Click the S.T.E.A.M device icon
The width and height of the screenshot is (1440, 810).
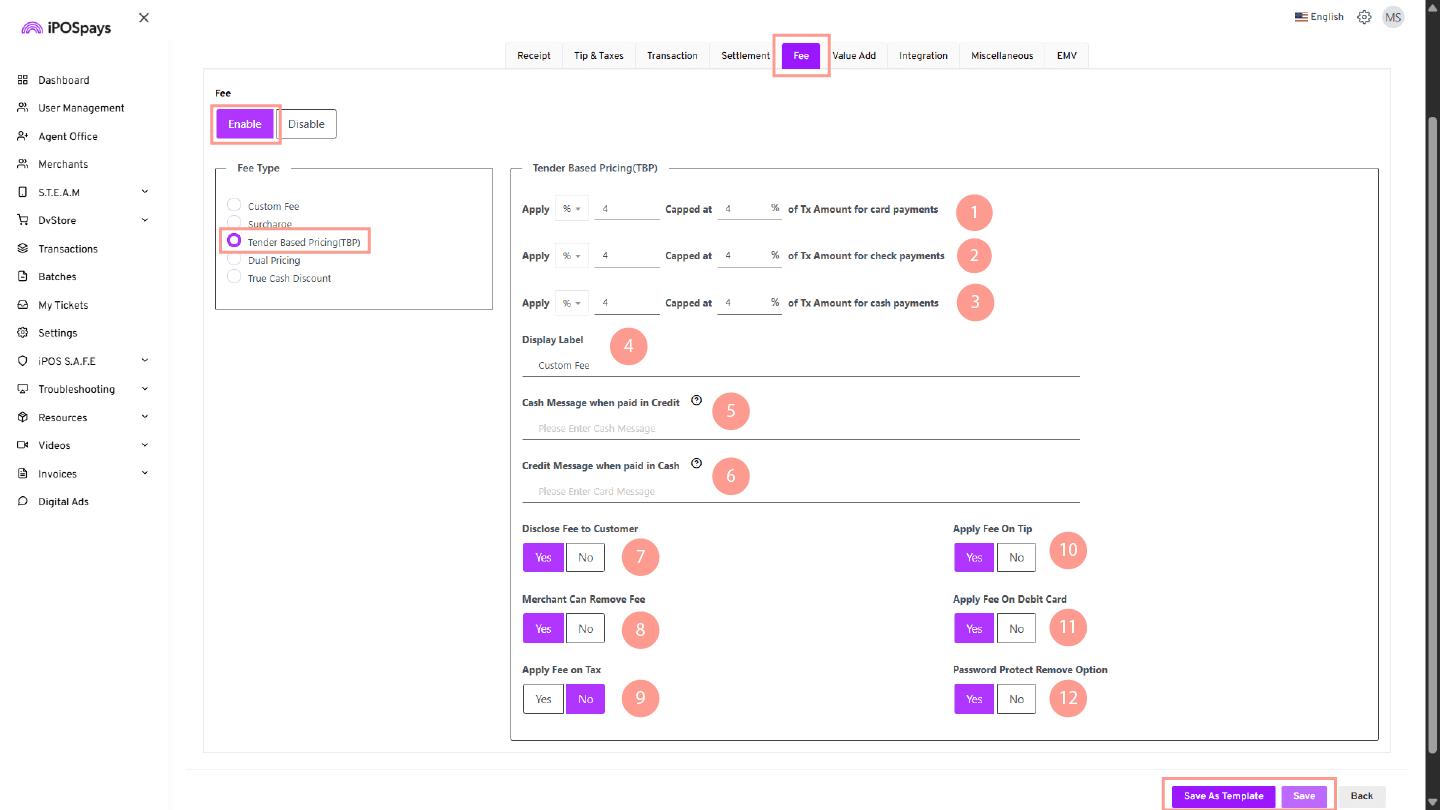click(x=23, y=192)
